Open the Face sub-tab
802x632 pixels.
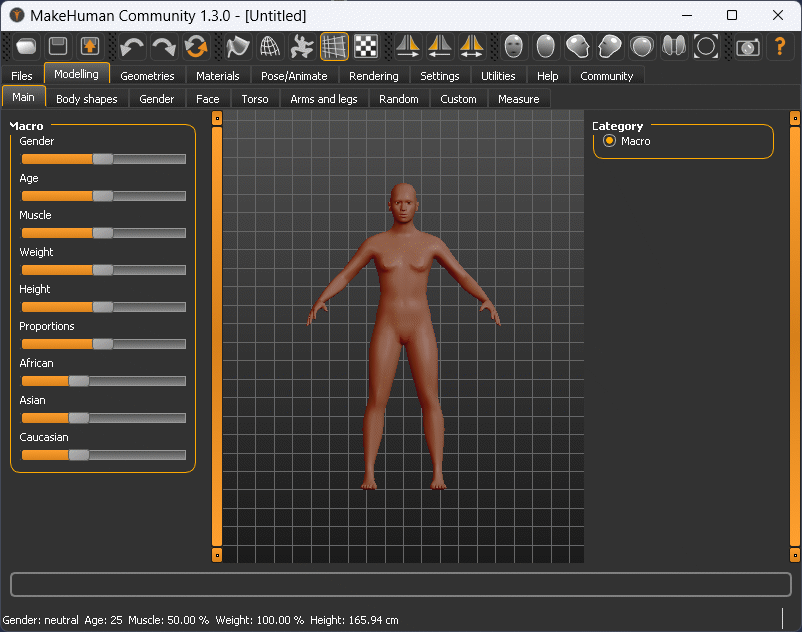pos(208,99)
